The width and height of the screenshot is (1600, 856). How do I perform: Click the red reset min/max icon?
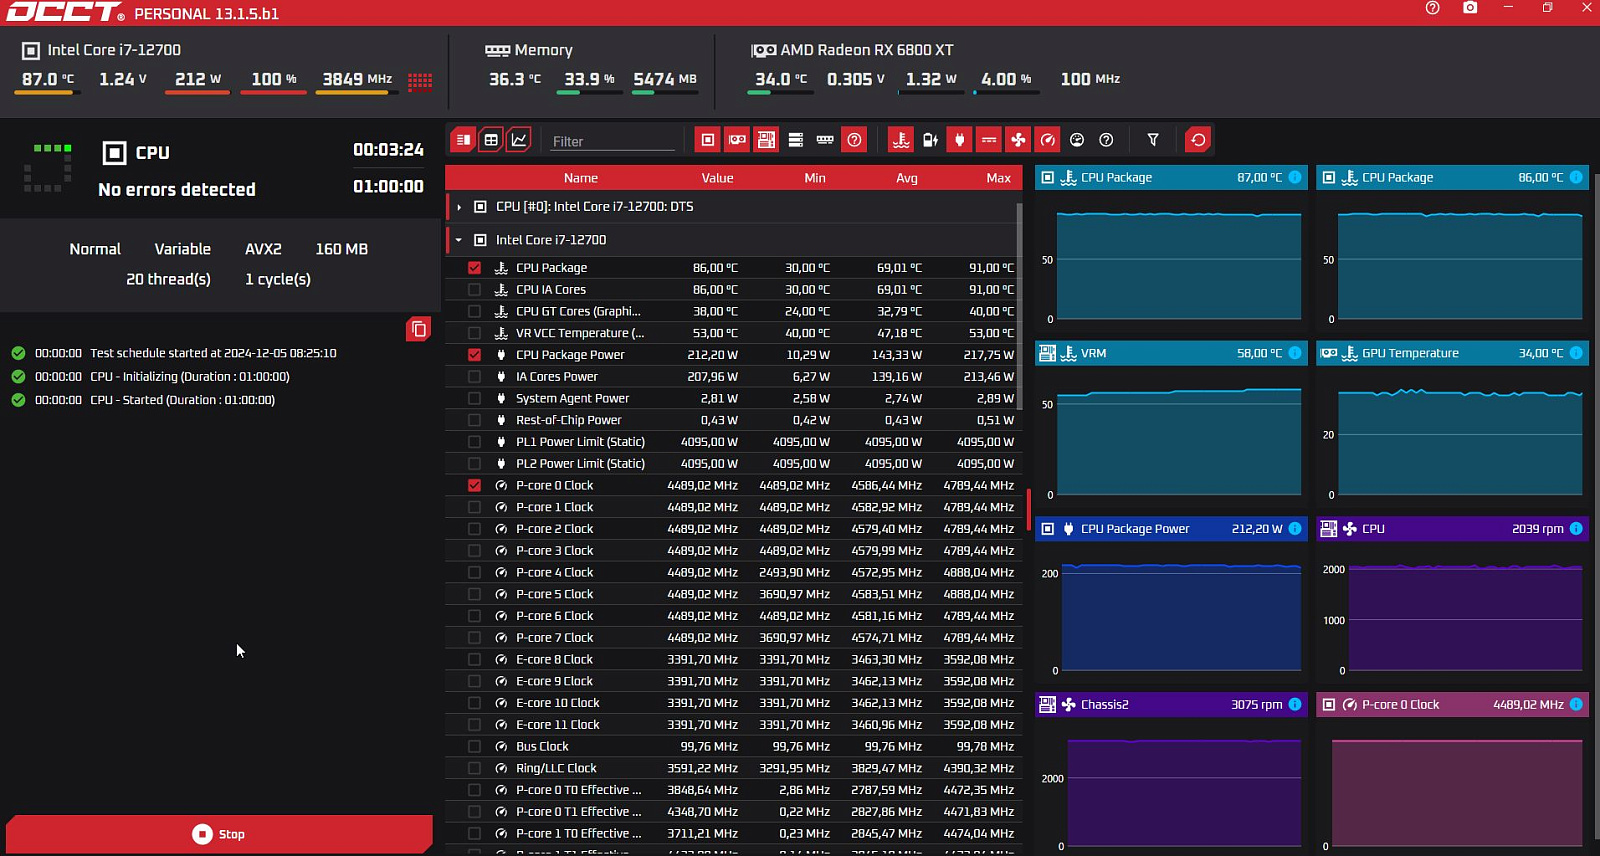pos(1198,140)
